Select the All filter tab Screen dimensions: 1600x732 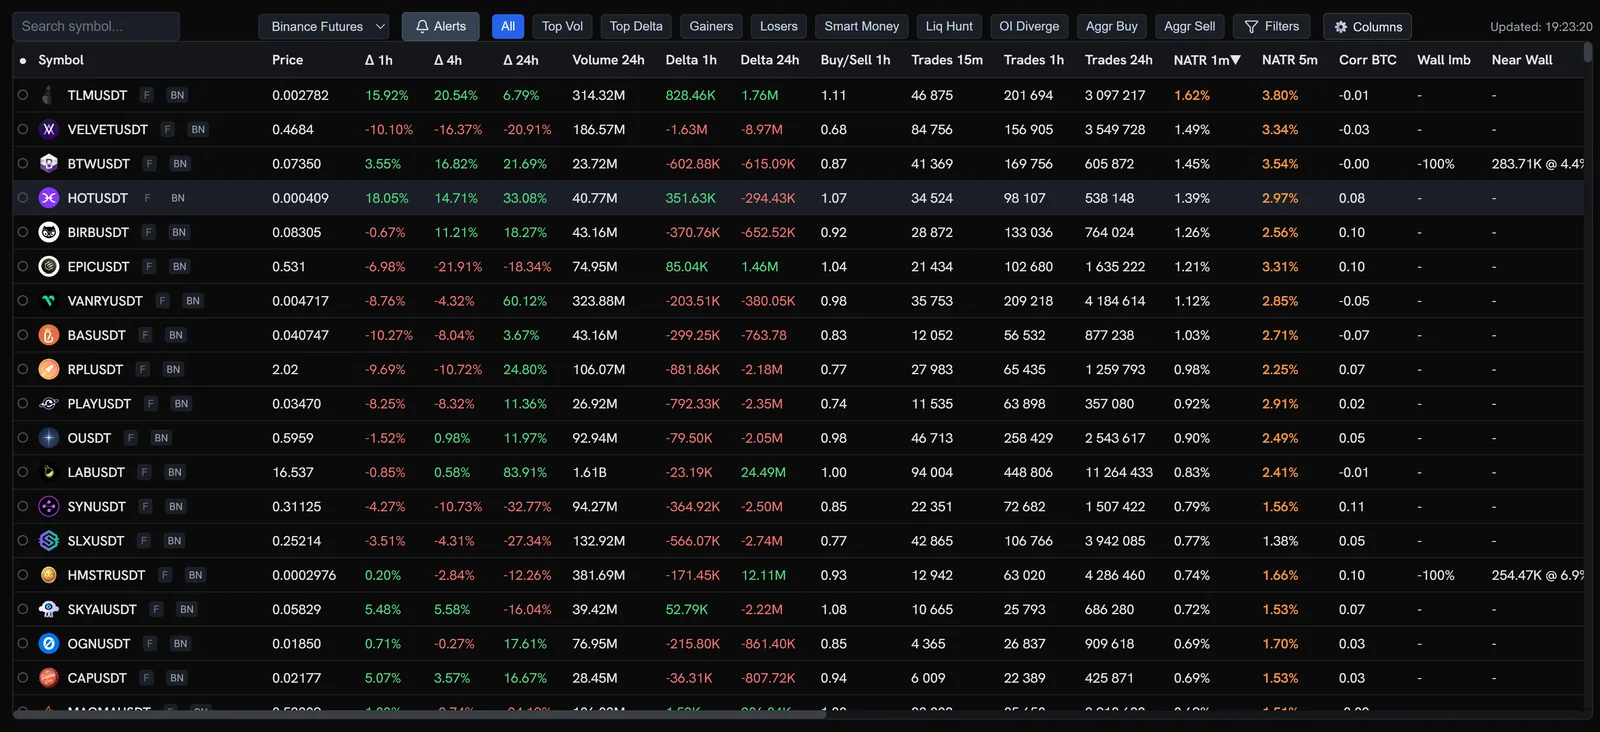(x=508, y=27)
